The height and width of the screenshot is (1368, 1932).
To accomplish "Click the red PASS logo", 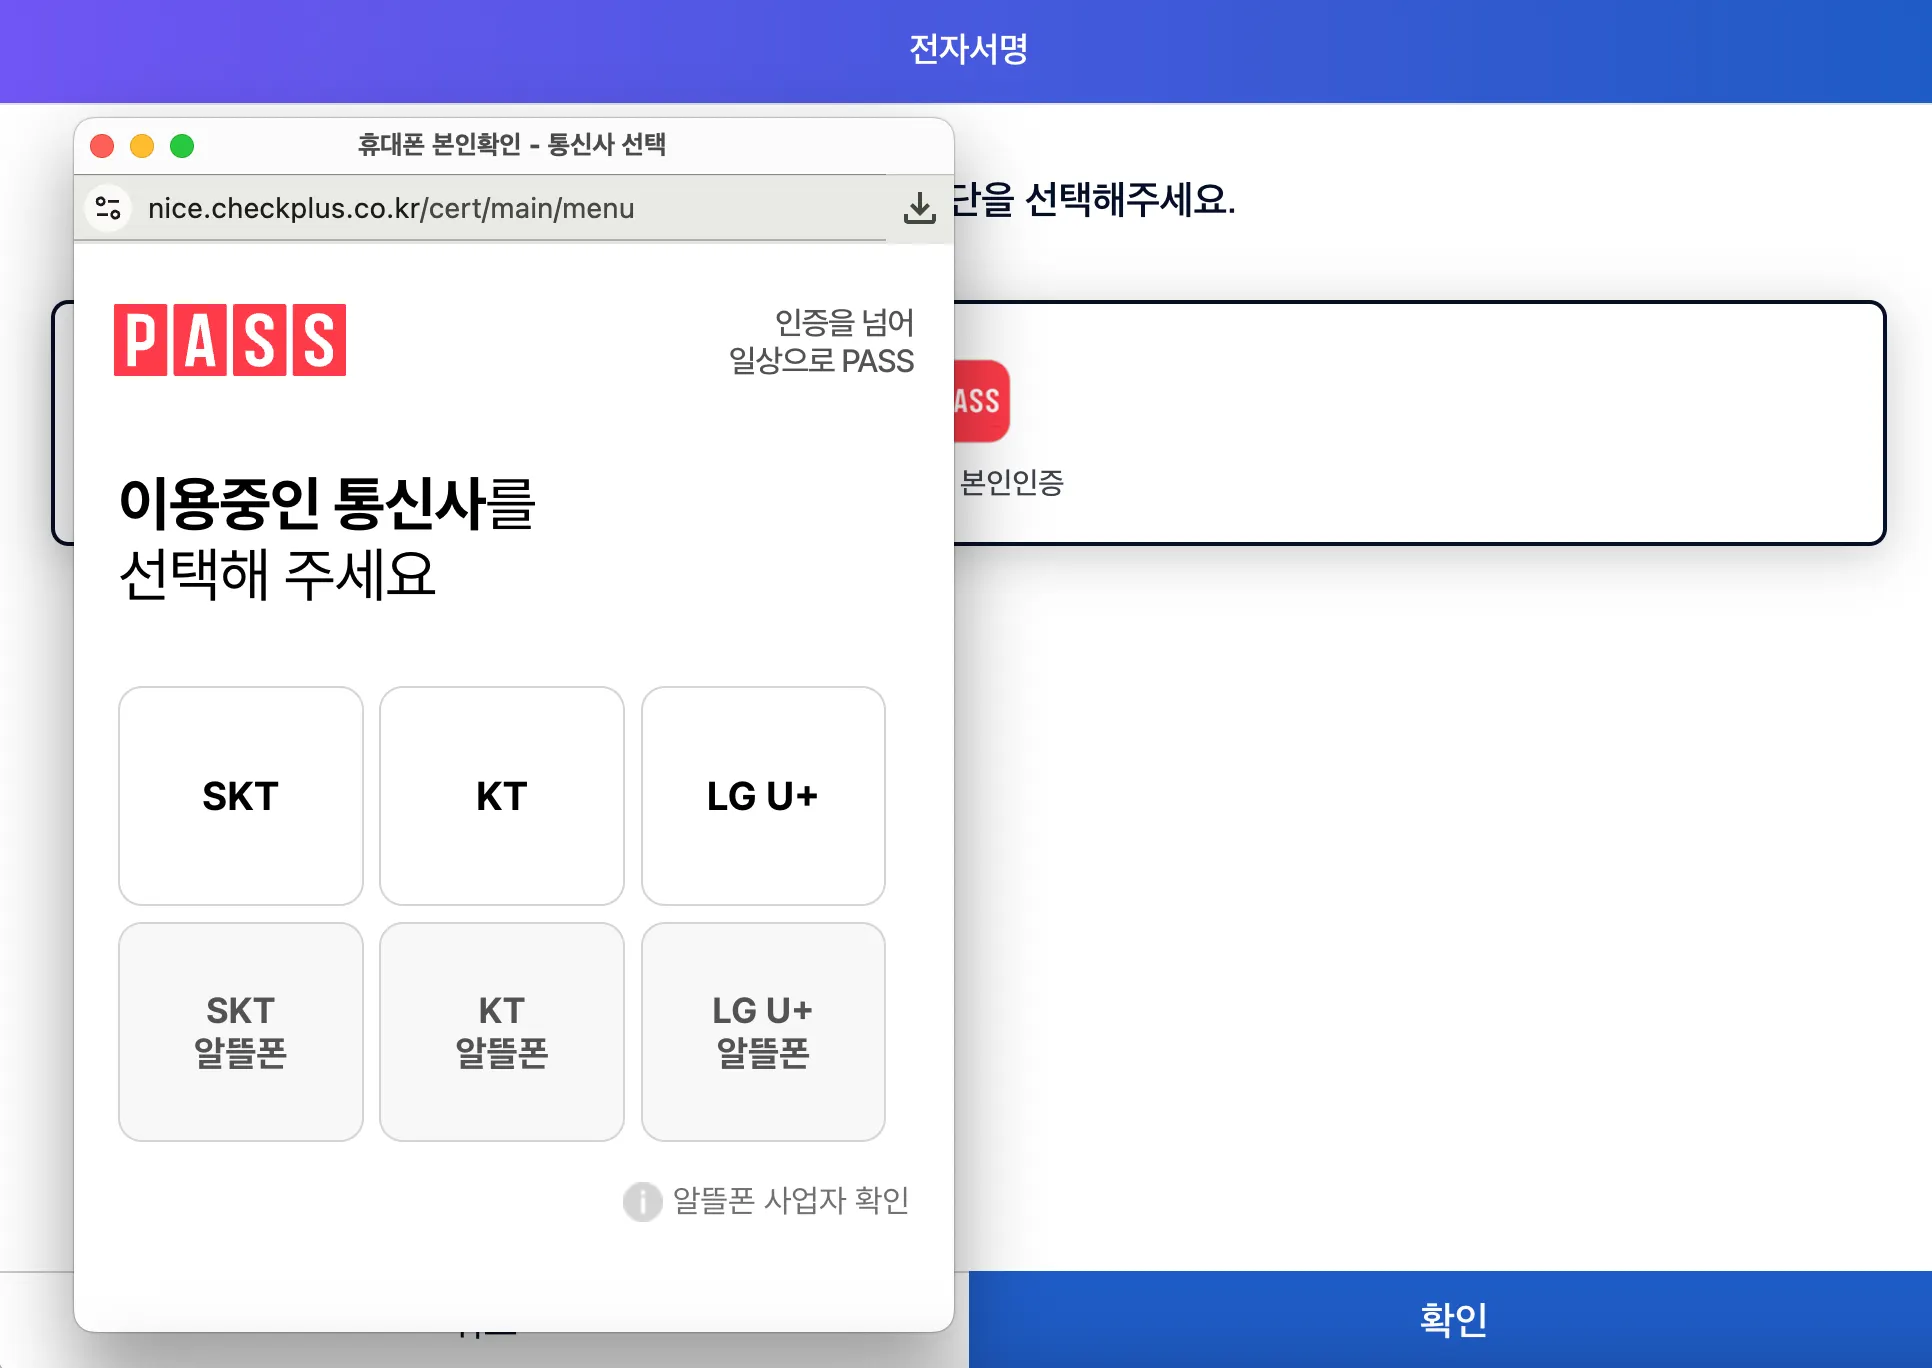I will tap(230, 340).
